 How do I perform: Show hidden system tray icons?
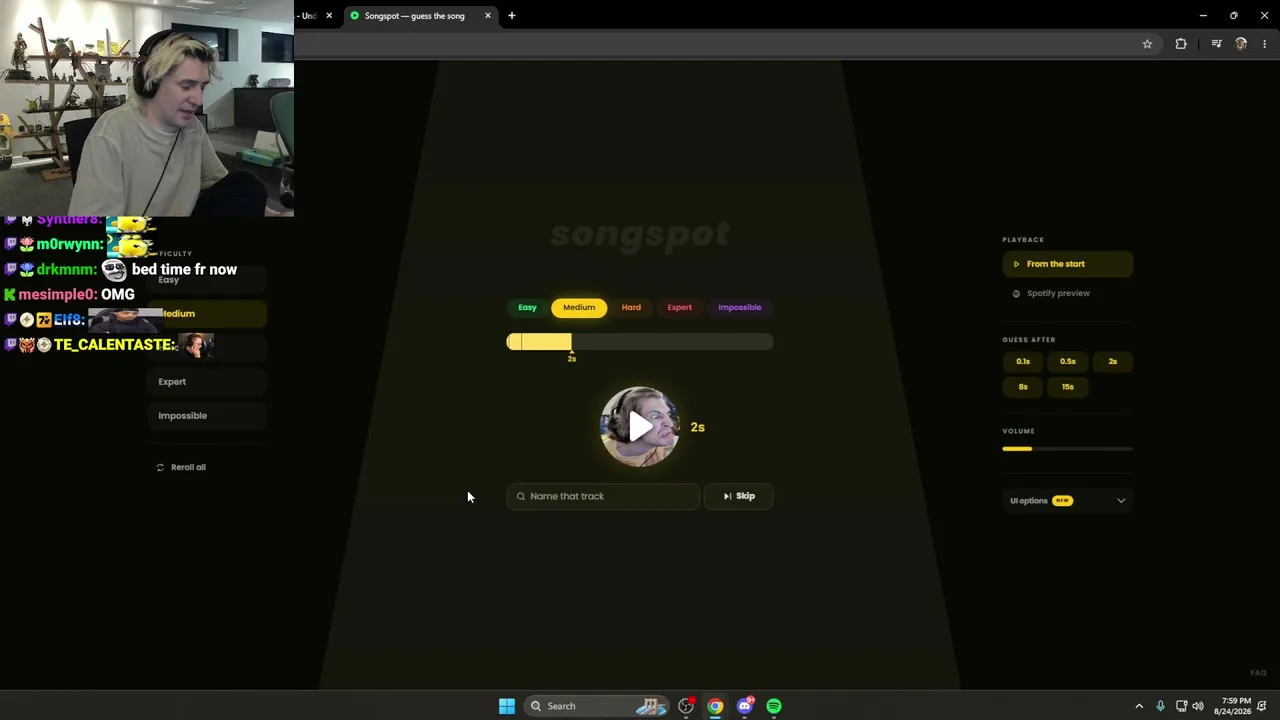1138,706
